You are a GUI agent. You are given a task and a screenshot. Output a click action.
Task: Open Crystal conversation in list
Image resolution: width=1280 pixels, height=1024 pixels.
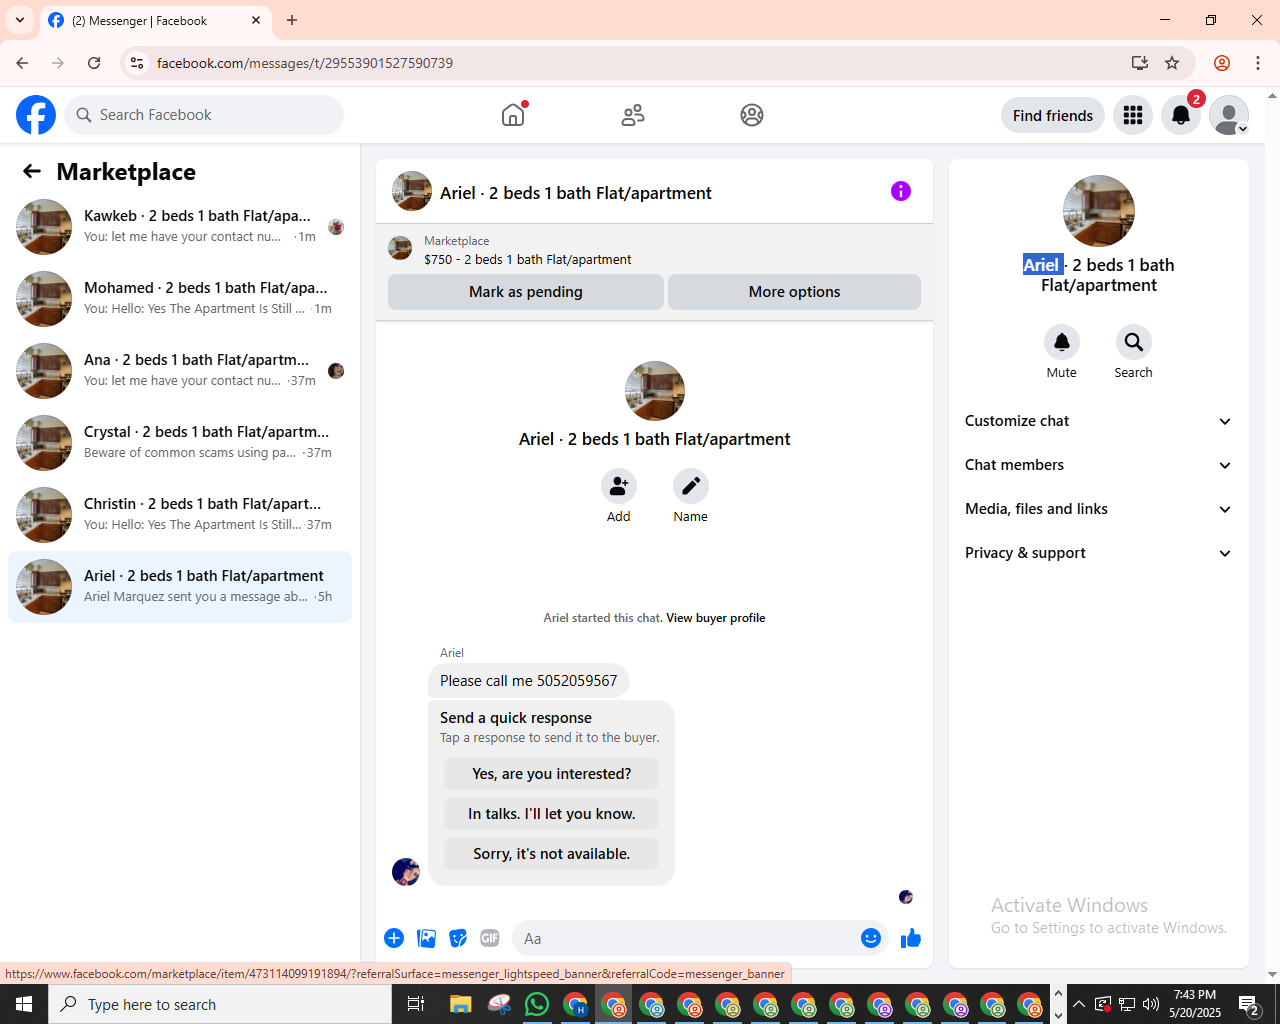pos(180,443)
